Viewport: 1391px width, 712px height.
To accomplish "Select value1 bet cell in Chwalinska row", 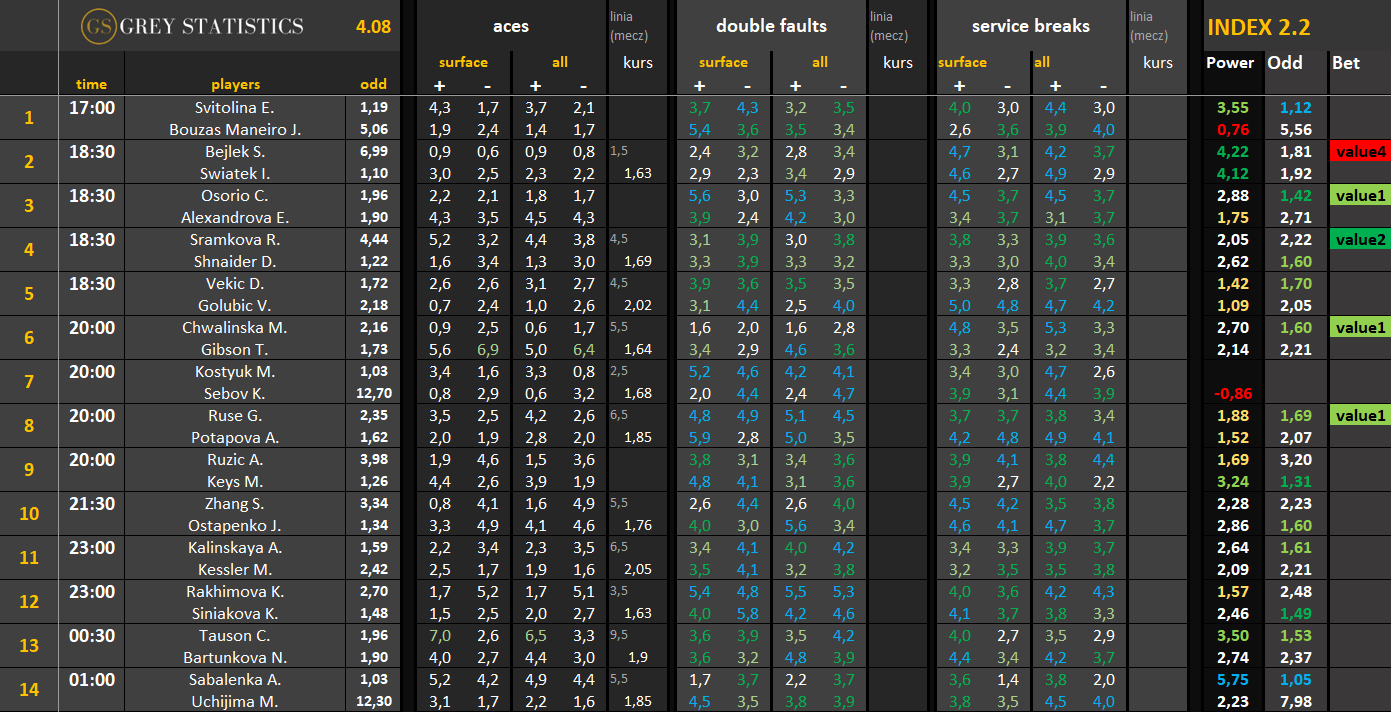I will coord(1360,328).
